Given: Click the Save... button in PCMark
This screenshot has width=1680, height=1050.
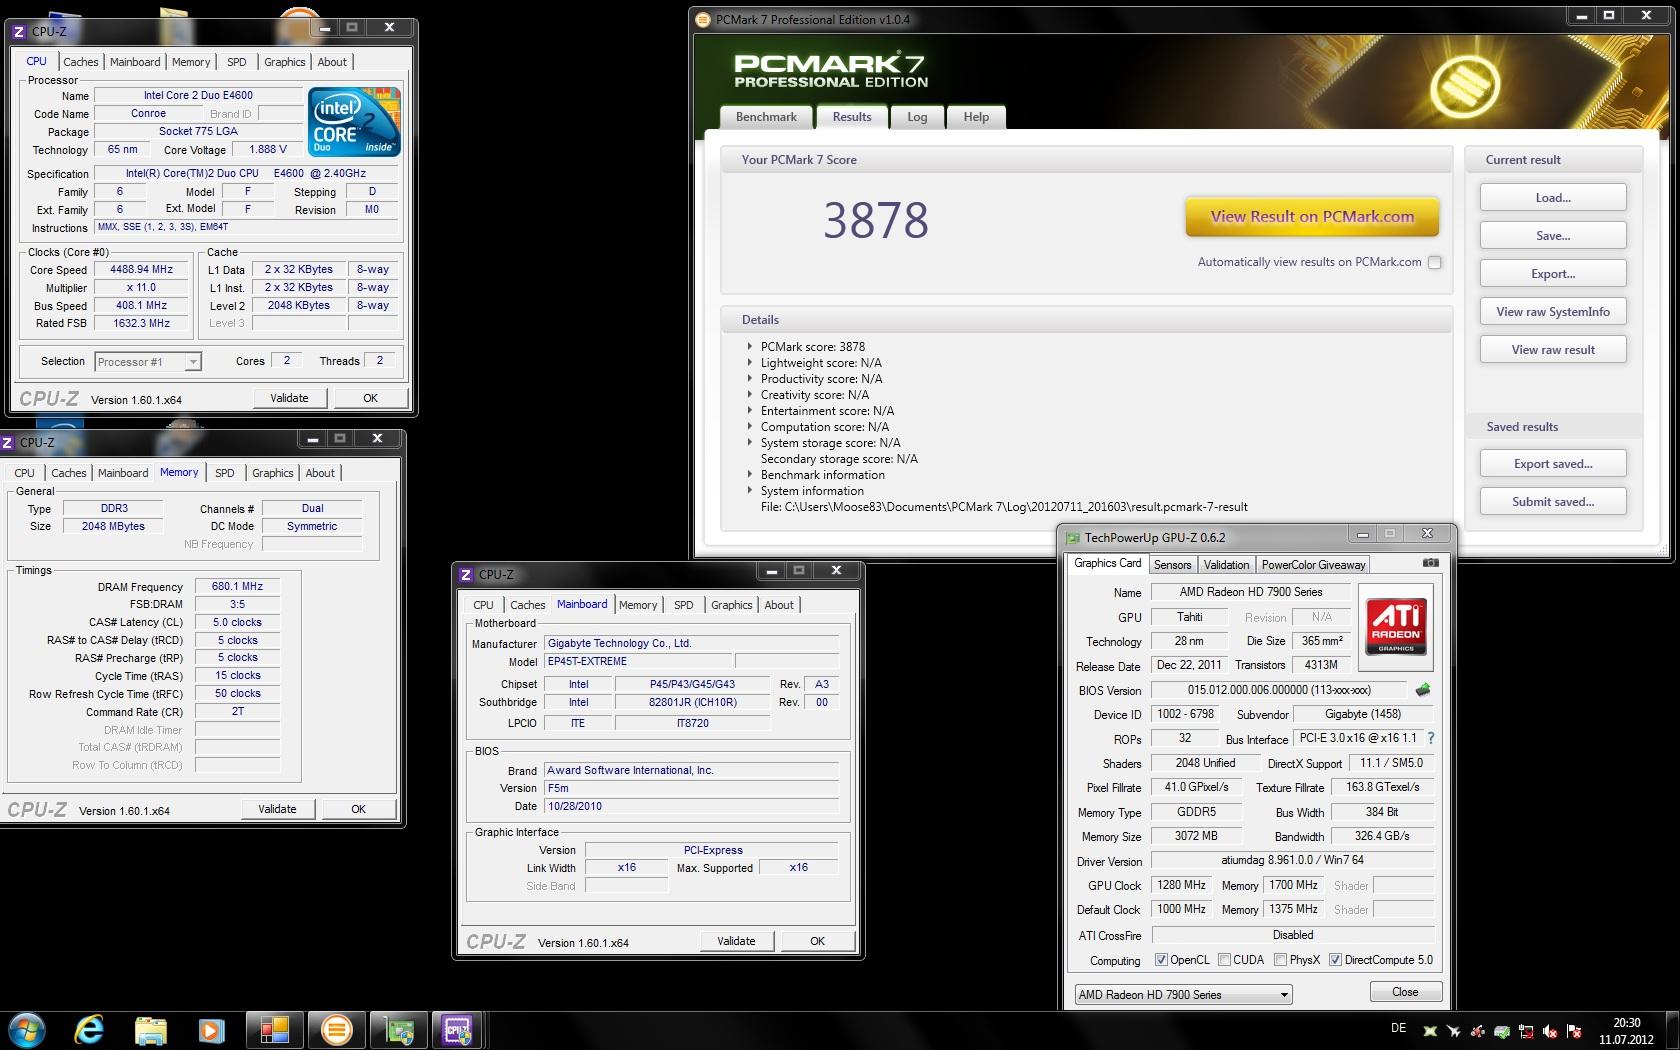Looking at the screenshot, I should (1553, 236).
